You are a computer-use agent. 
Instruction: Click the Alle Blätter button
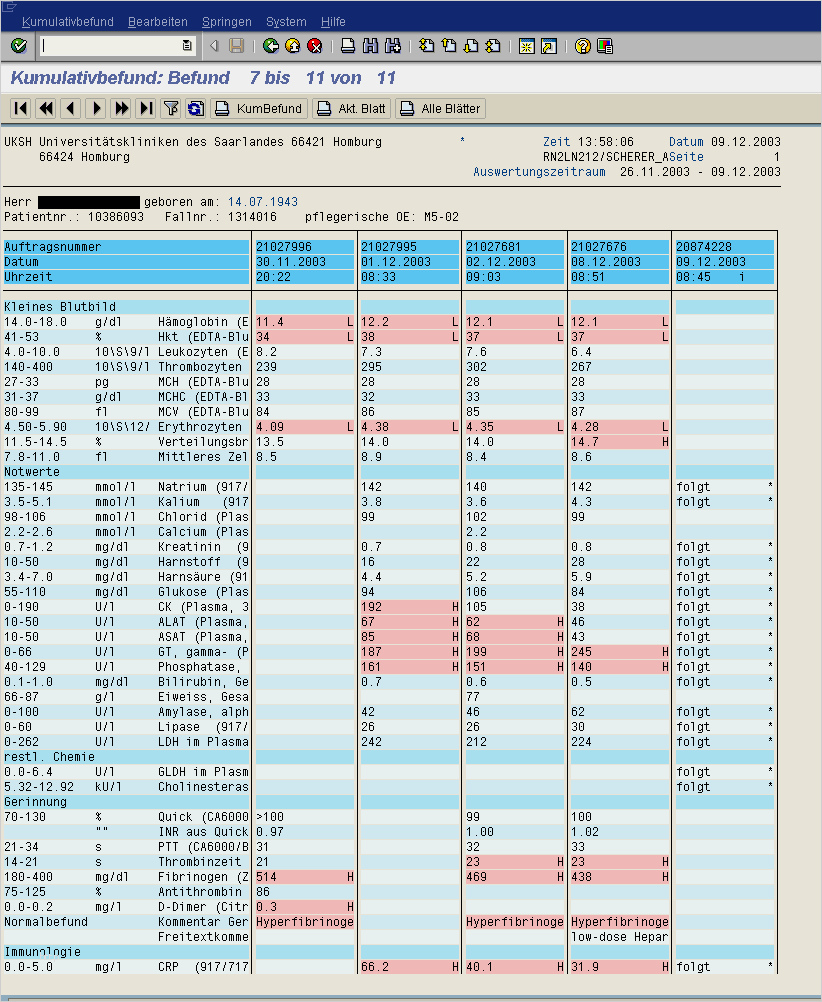(440, 109)
